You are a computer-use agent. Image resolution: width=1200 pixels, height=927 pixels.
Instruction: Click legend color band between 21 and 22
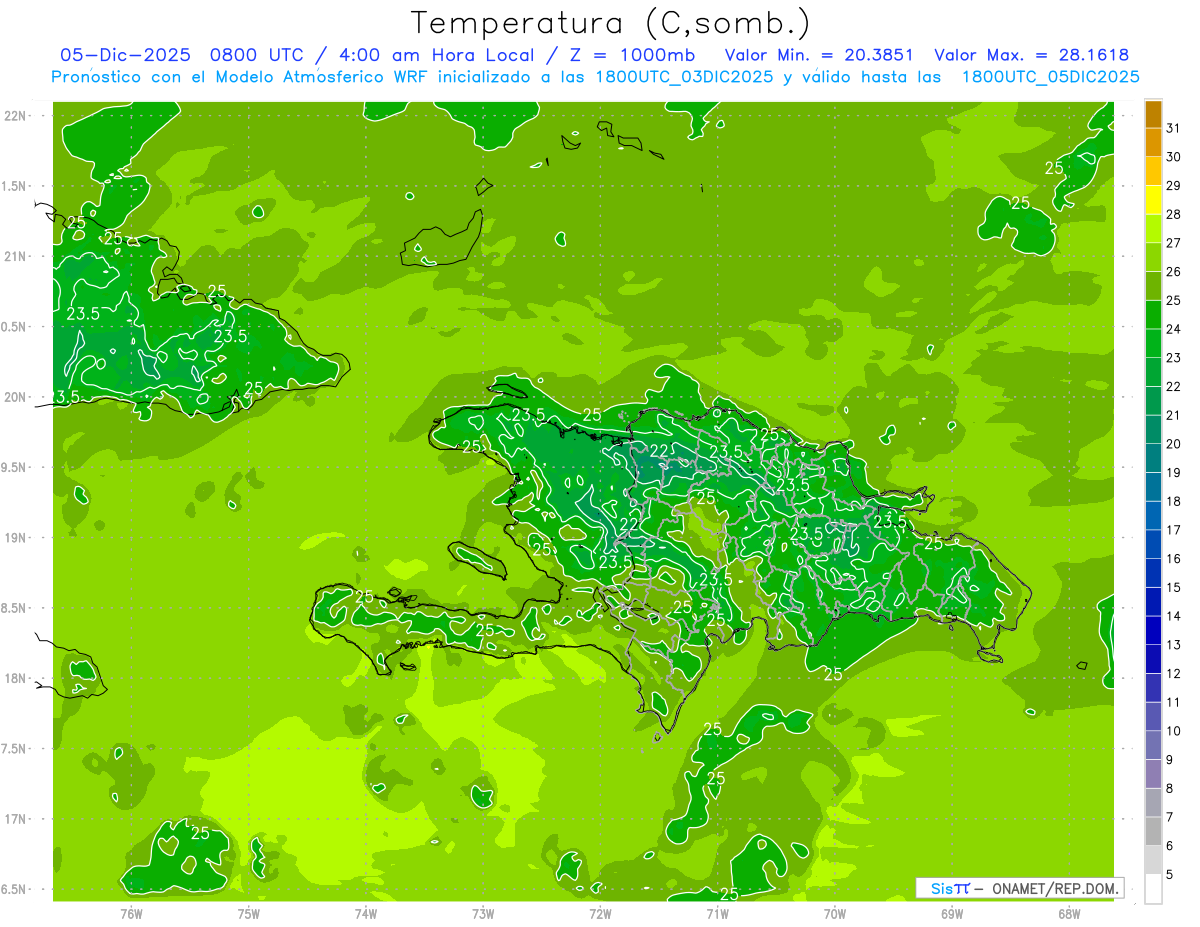[1153, 401]
